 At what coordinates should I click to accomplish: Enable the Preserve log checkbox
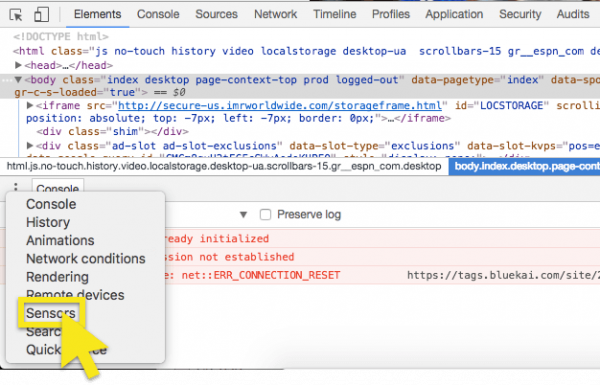pyautogui.click(x=265, y=214)
